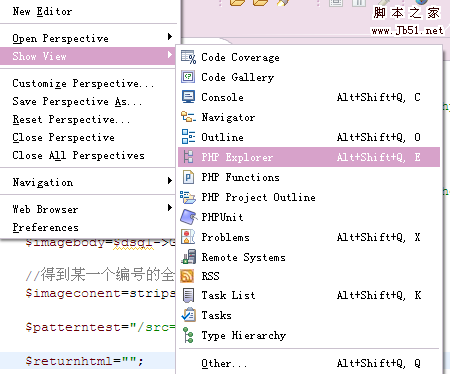The height and width of the screenshot is (374, 450).
Task: Expand Navigation submenu arrow
Action: pyautogui.click(x=170, y=181)
